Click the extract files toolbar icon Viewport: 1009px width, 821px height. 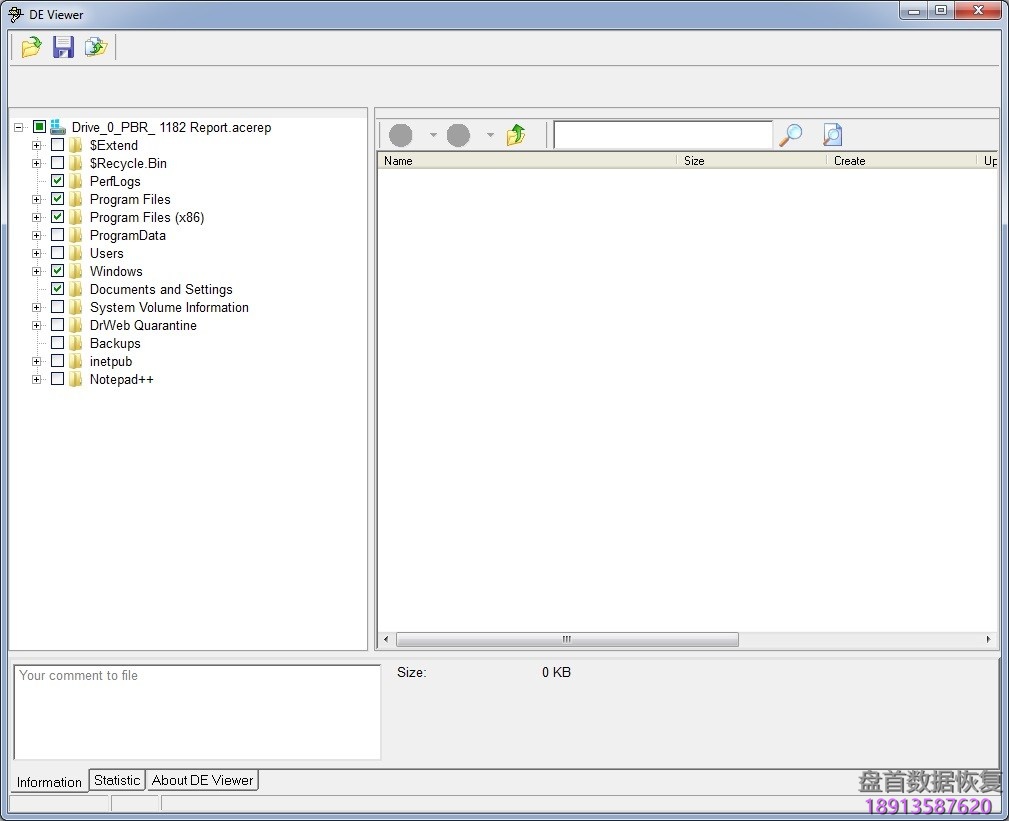pyautogui.click(x=96, y=46)
